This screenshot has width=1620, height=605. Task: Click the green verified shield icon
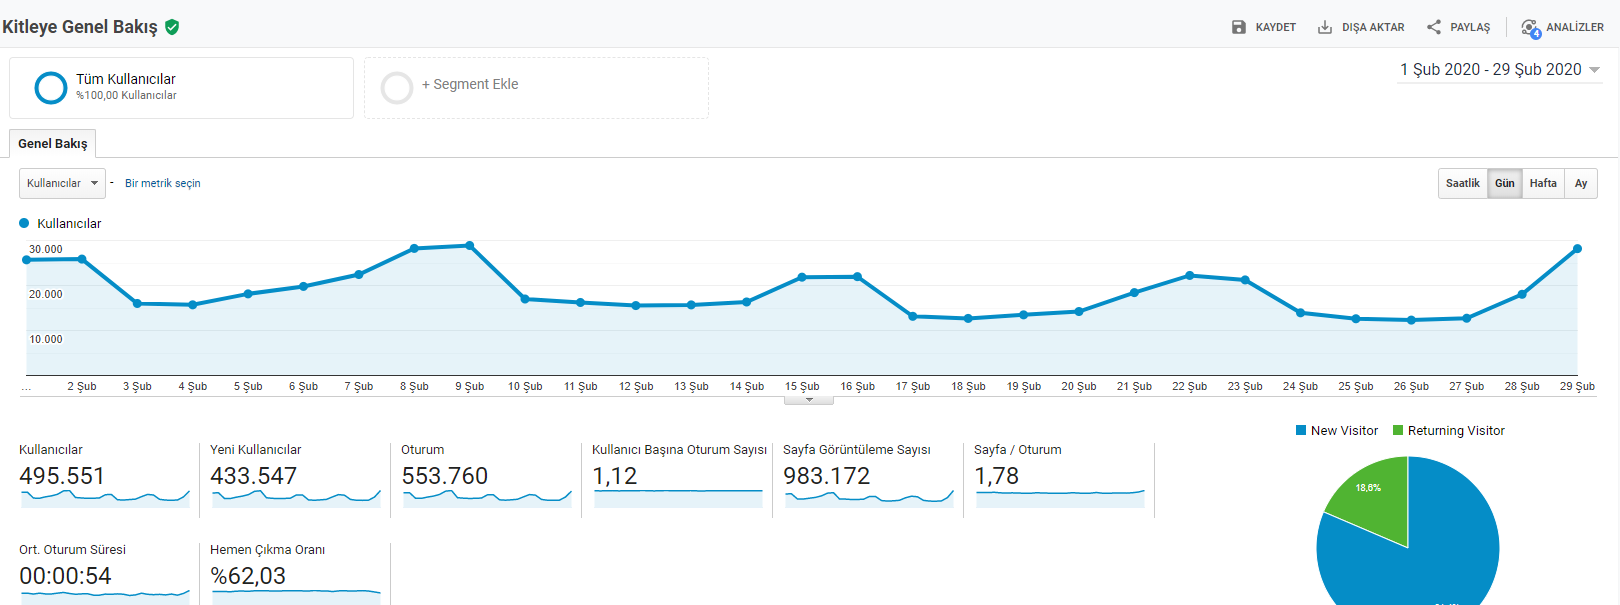(x=172, y=27)
